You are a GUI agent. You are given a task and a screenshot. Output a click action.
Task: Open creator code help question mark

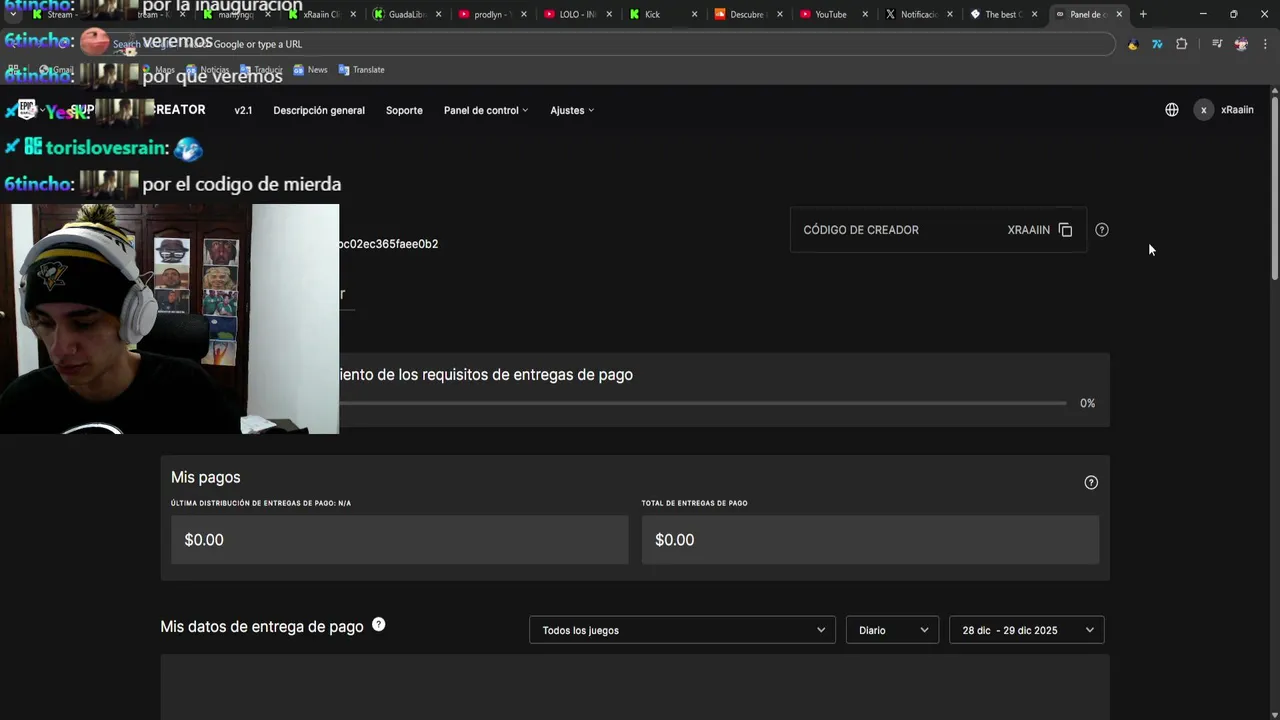pos(1102,230)
